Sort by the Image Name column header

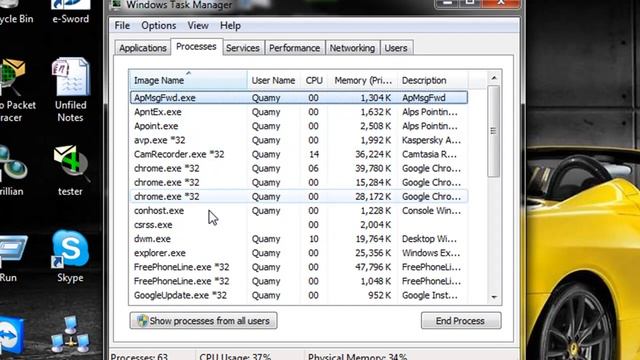188,80
